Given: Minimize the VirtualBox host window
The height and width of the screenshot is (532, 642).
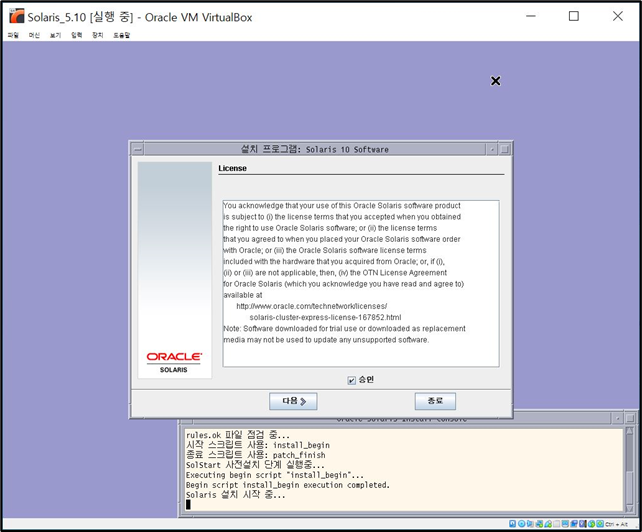Looking at the screenshot, I should [531, 16].
